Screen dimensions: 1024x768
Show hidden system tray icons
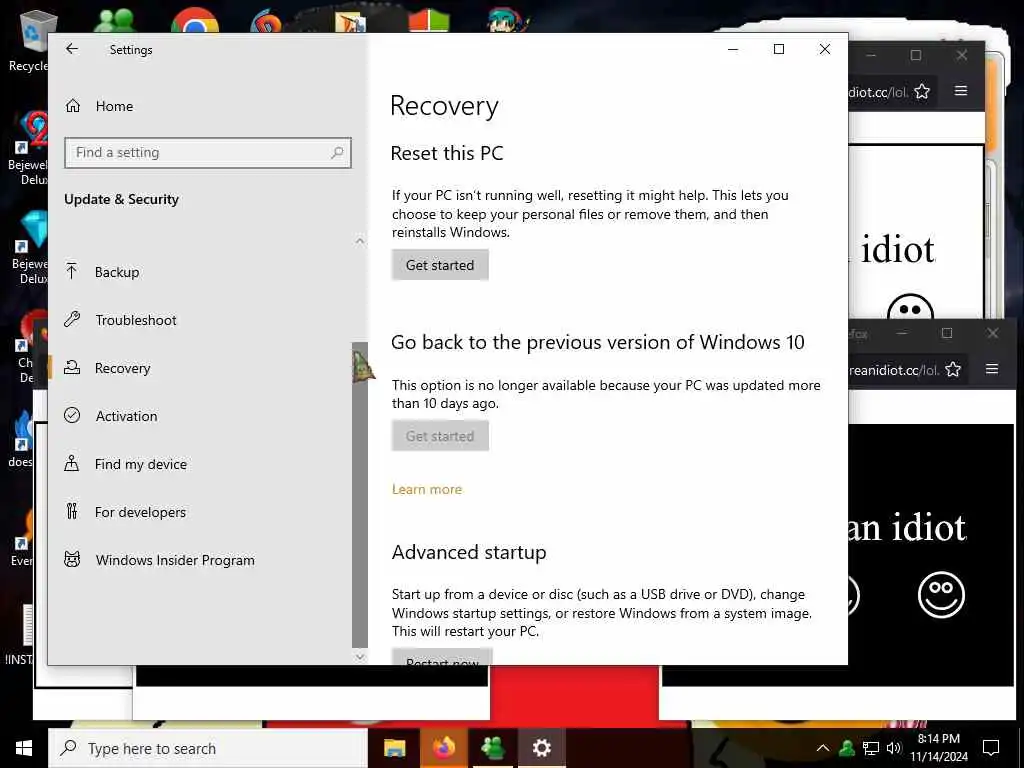click(823, 748)
